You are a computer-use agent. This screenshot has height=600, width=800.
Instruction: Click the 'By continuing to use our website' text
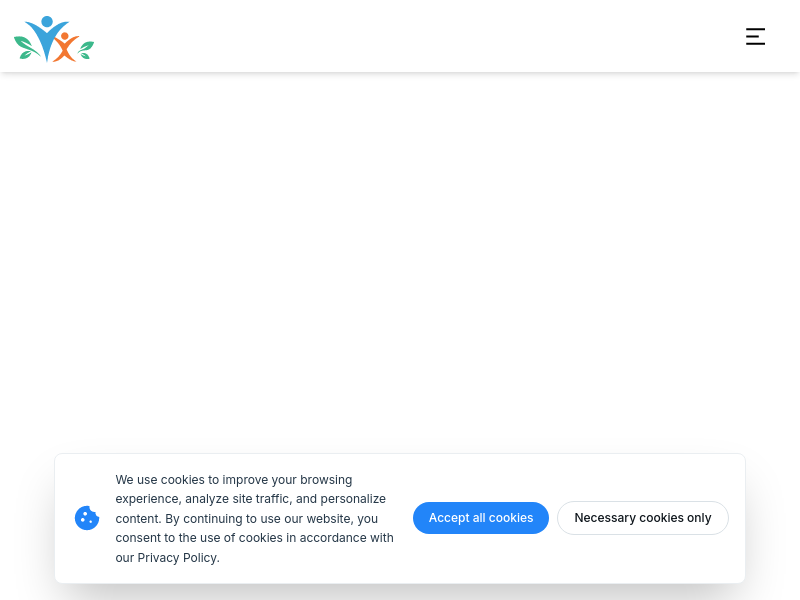click(x=272, y=518)
